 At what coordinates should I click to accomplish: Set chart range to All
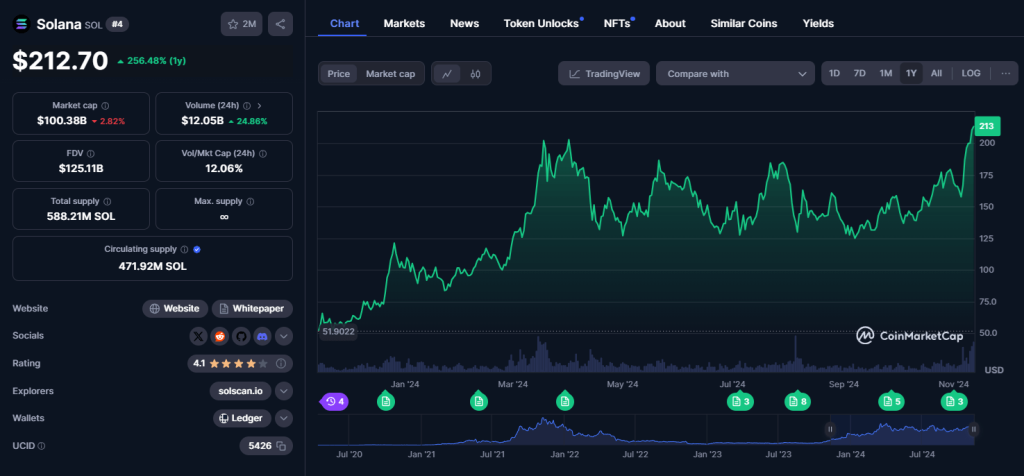[x=936, y=73]
